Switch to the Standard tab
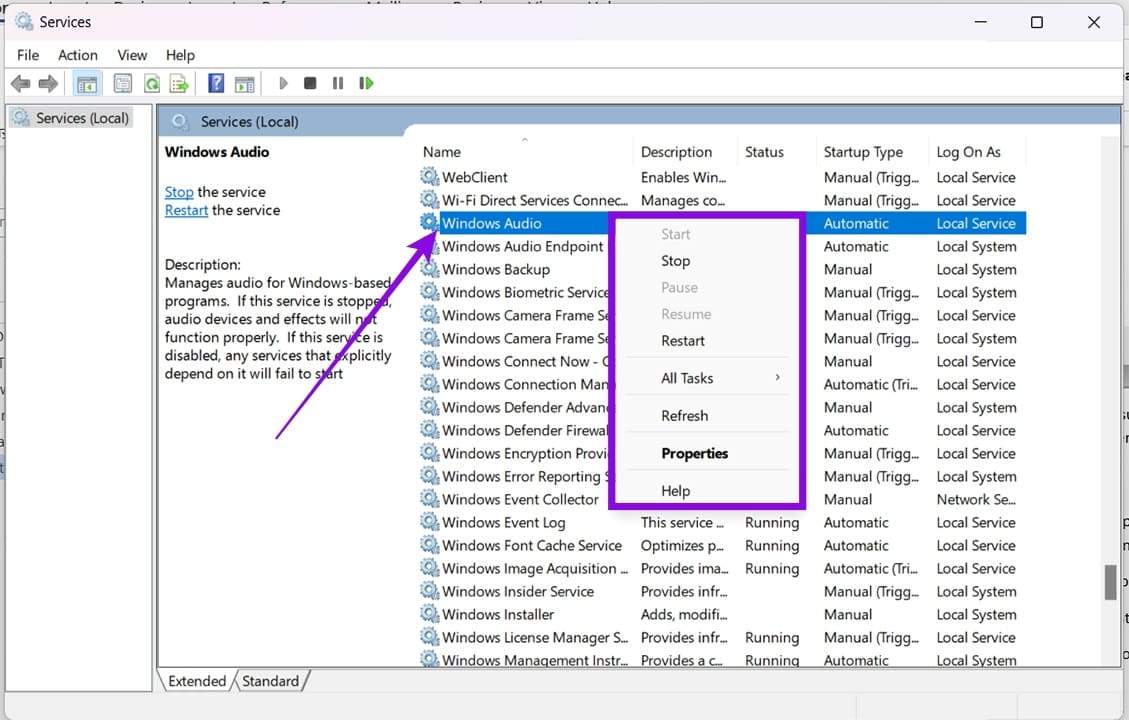This screenshot has height=720, width=1129. pos(270,680)
